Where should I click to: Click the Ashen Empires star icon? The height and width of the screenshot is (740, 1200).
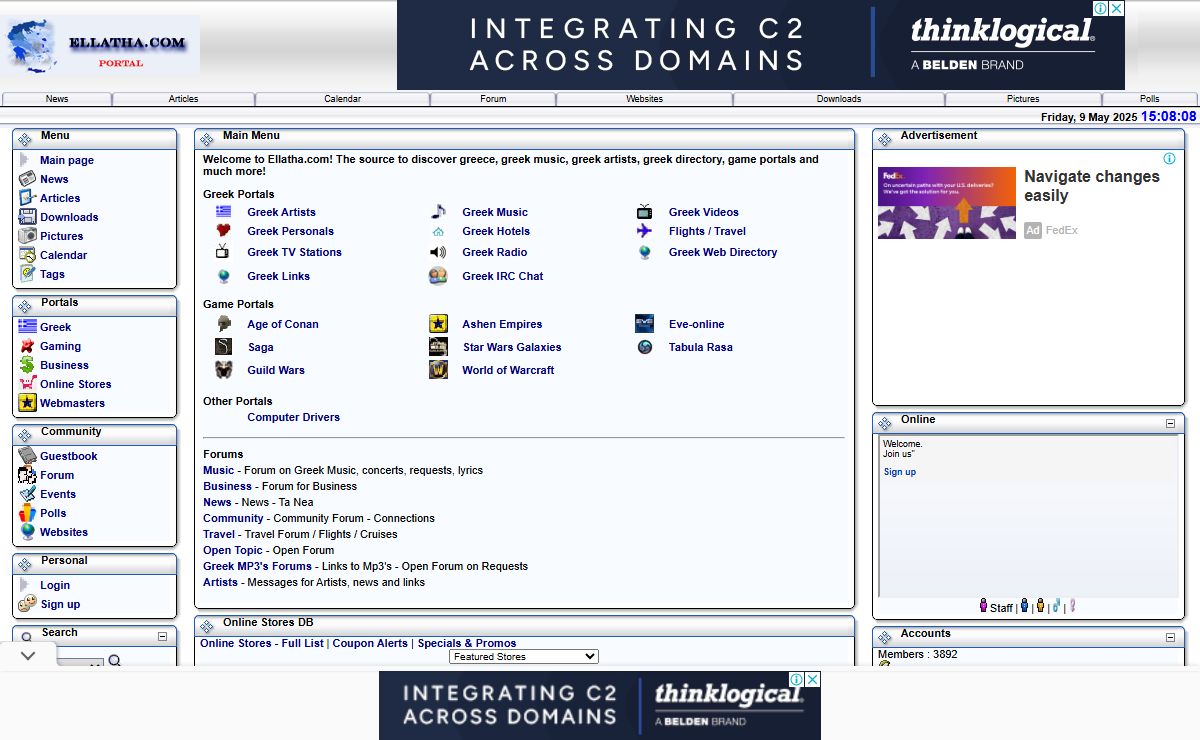click(x=438, y=324)
